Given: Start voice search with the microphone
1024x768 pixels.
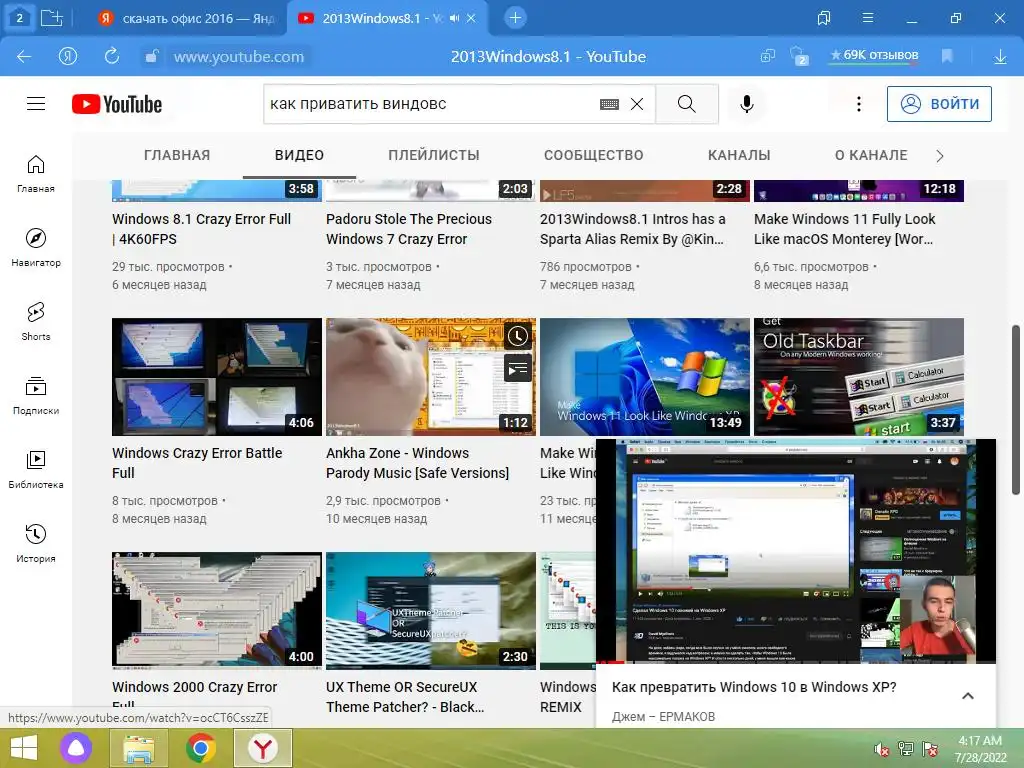Looking at the screenshot, I should pyautogui.click(x=746, y=104).
